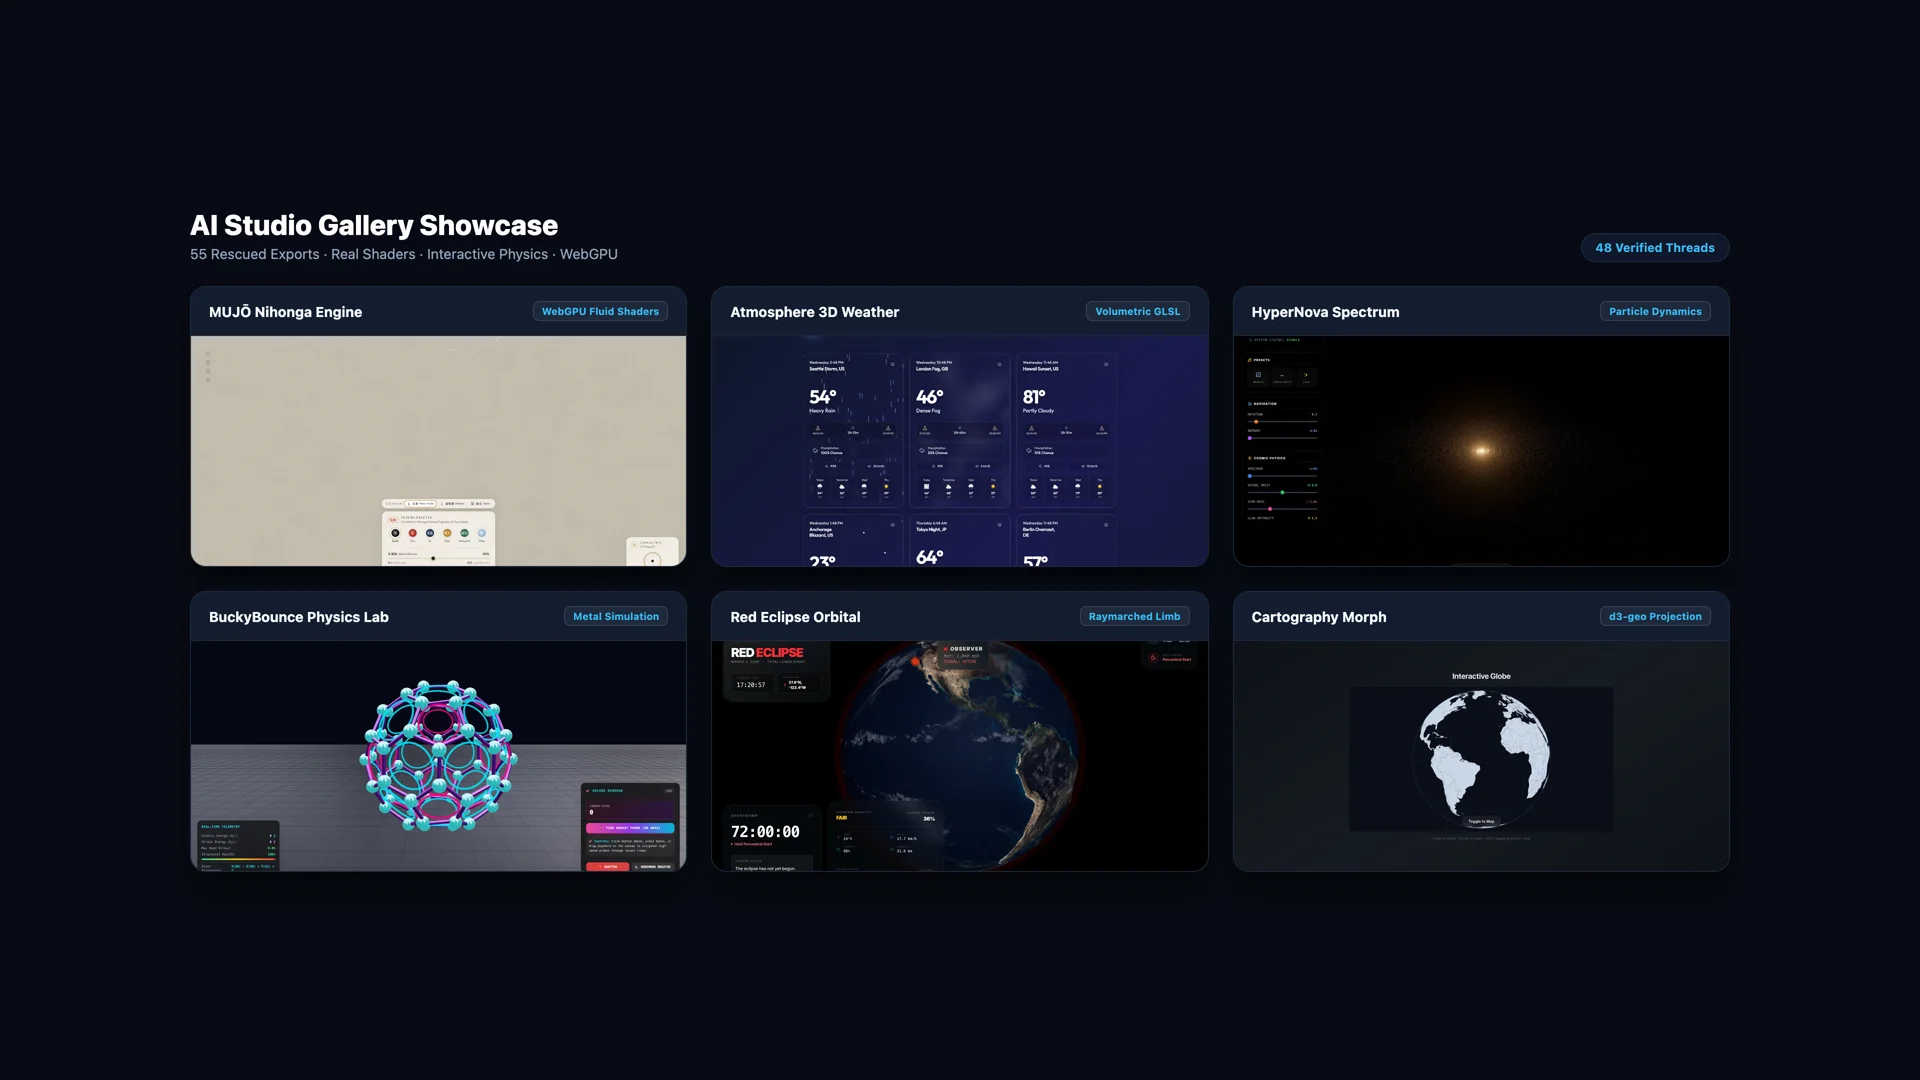Click the red Shatter button in BuckyBounce
This screenshot has width=1920, height=1080.
(x=607, y=866)
